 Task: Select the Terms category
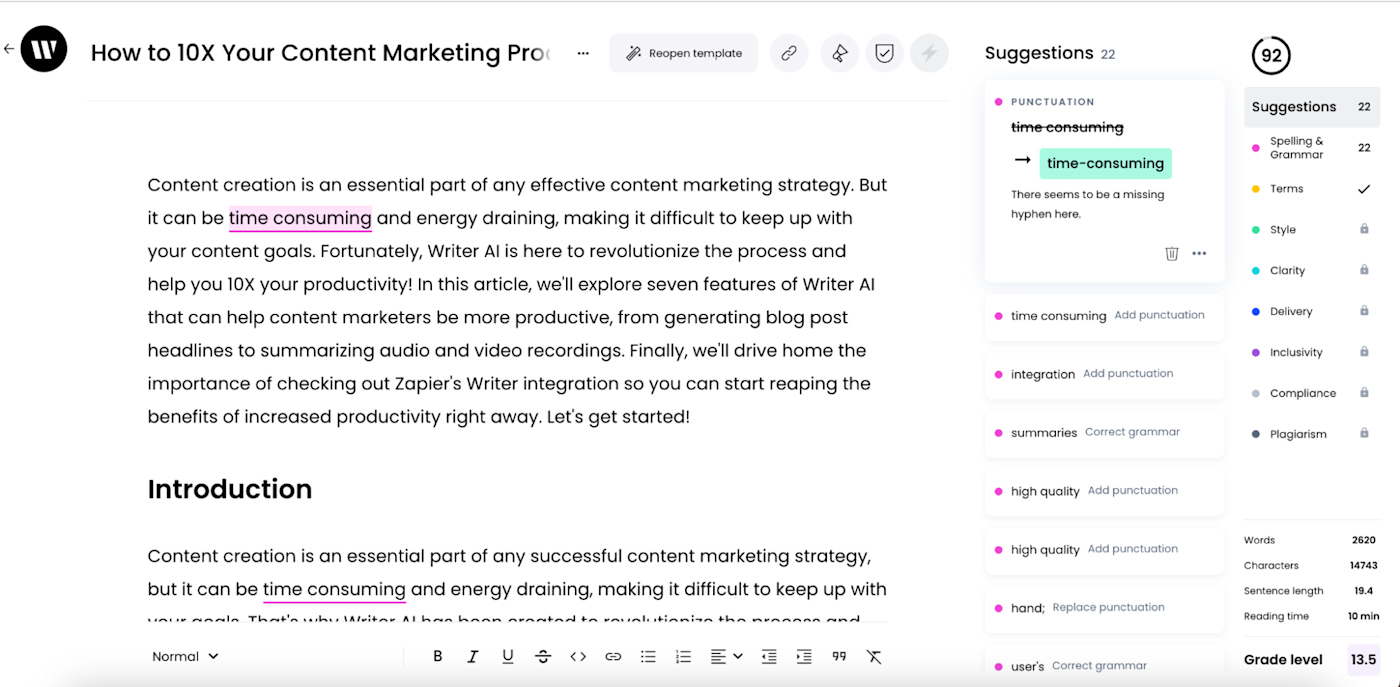coord(1311,189)
